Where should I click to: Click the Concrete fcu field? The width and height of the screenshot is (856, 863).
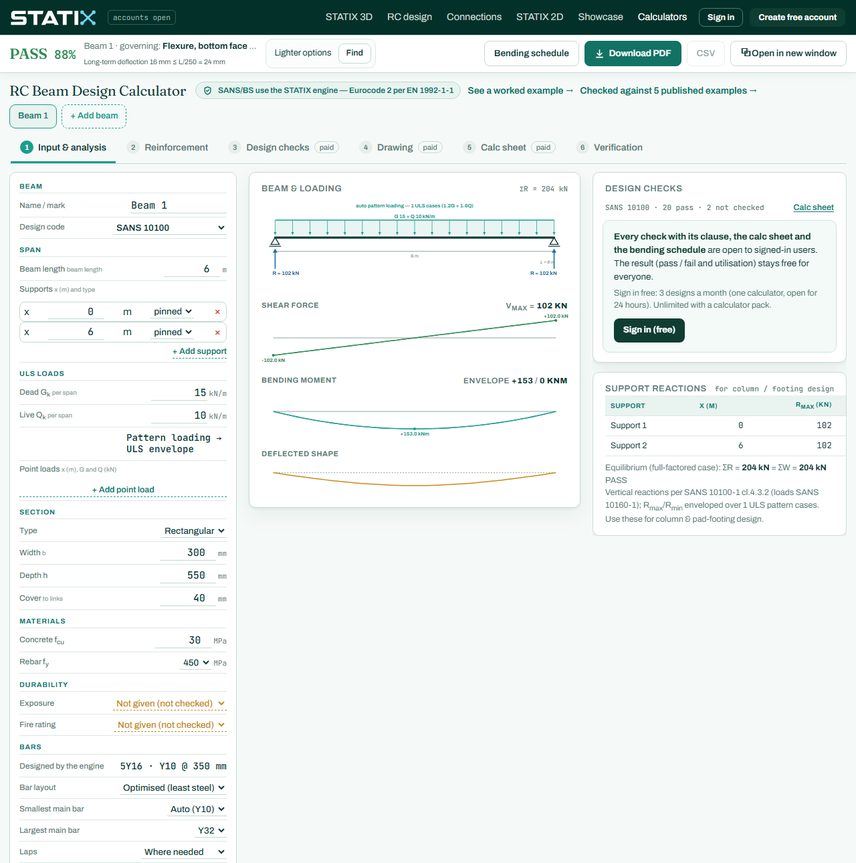coord(182,640)
